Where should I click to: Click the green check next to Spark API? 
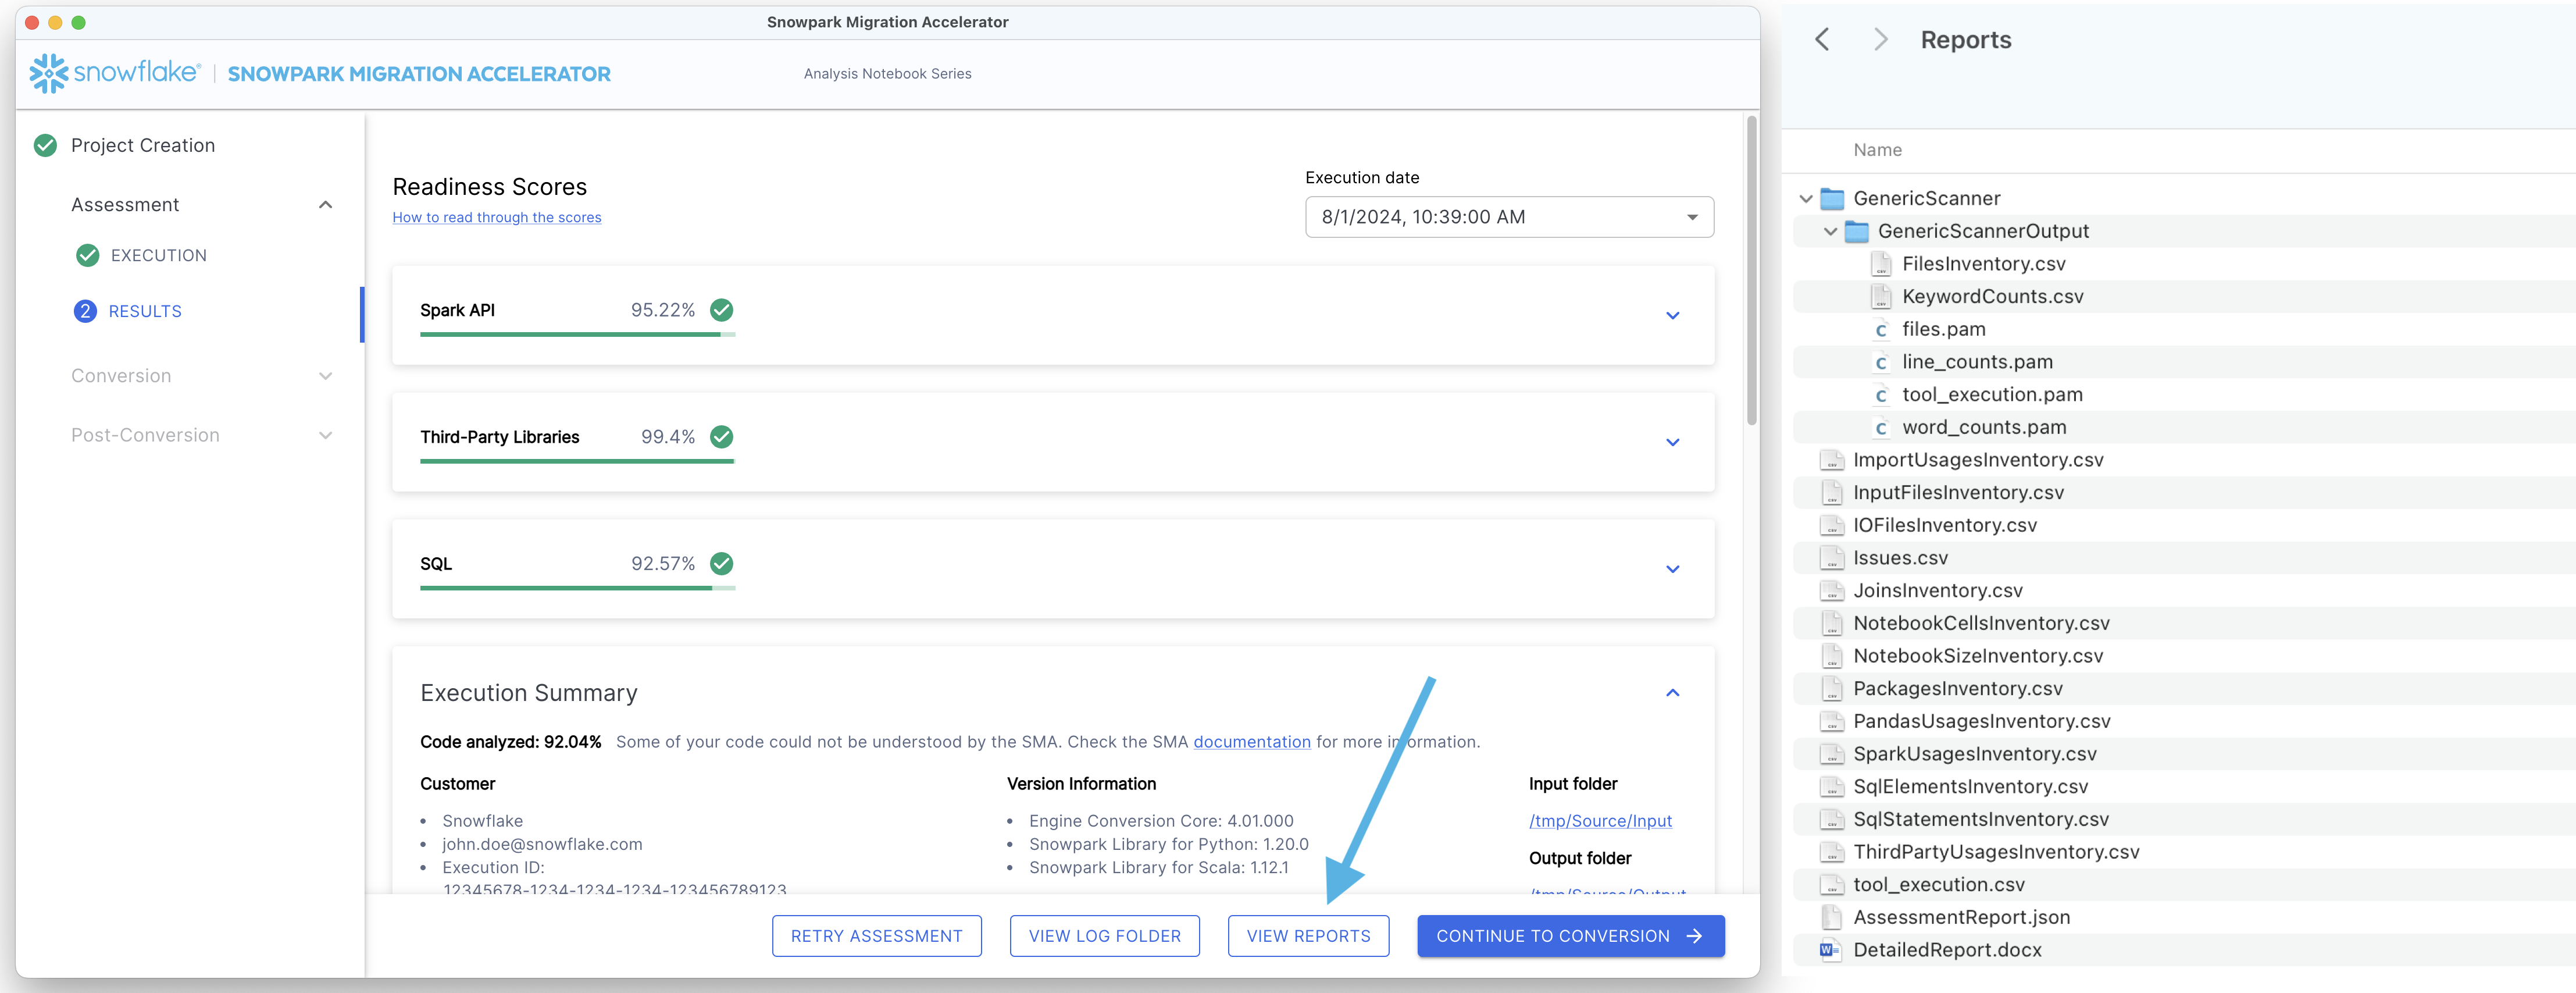[721, 310]
